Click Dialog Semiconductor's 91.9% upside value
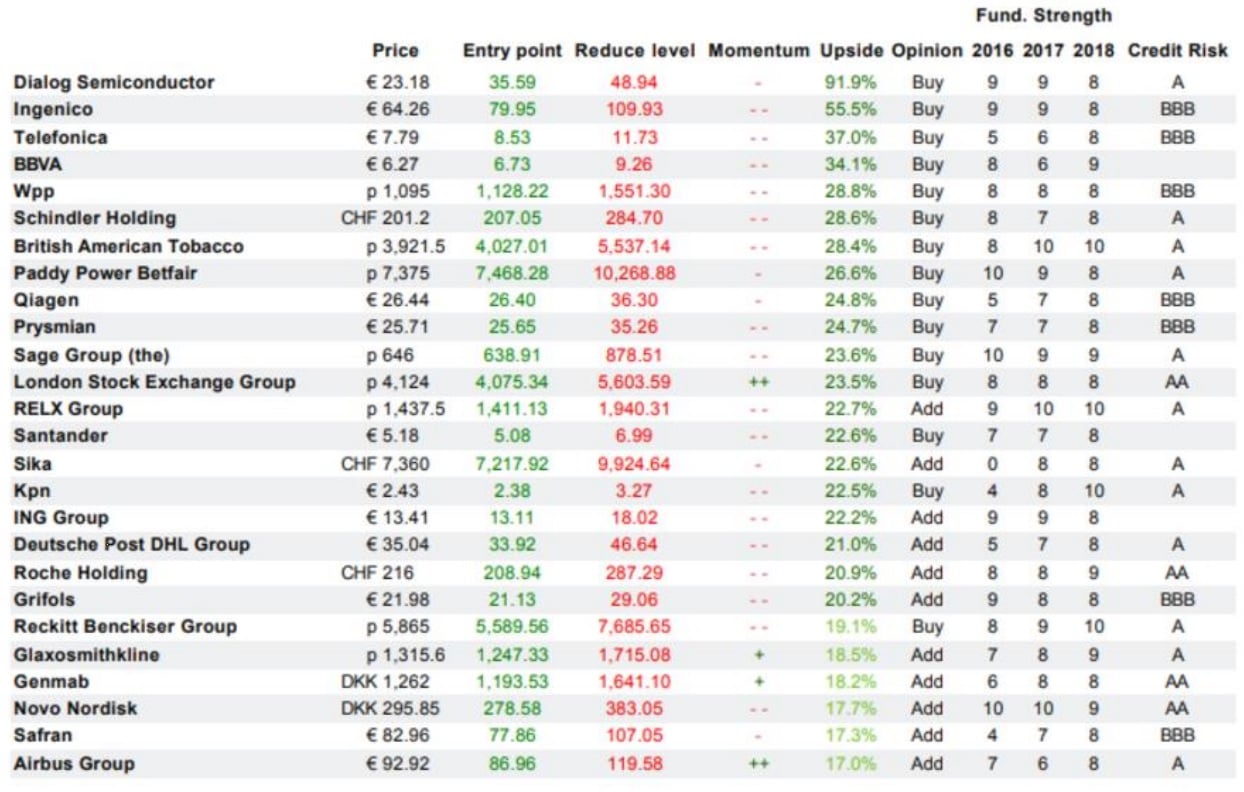This screenshot has height=792, width=1244. click(x=850, y=82)
